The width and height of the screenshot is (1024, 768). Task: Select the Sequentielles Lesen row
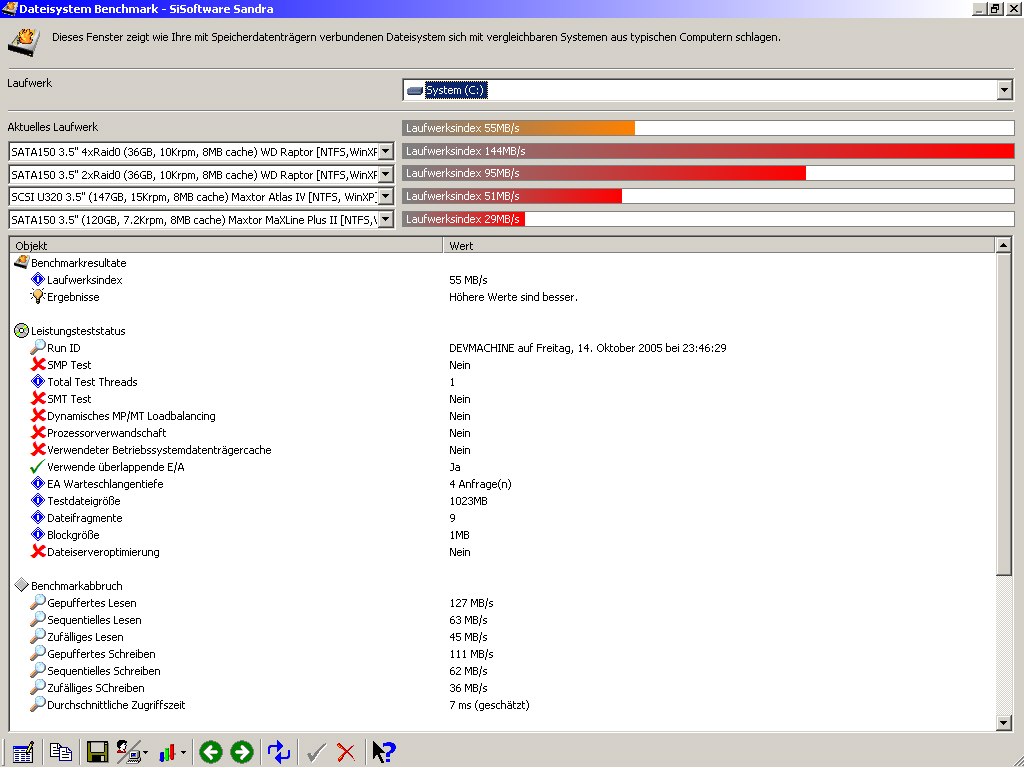[x=503, y=619]
